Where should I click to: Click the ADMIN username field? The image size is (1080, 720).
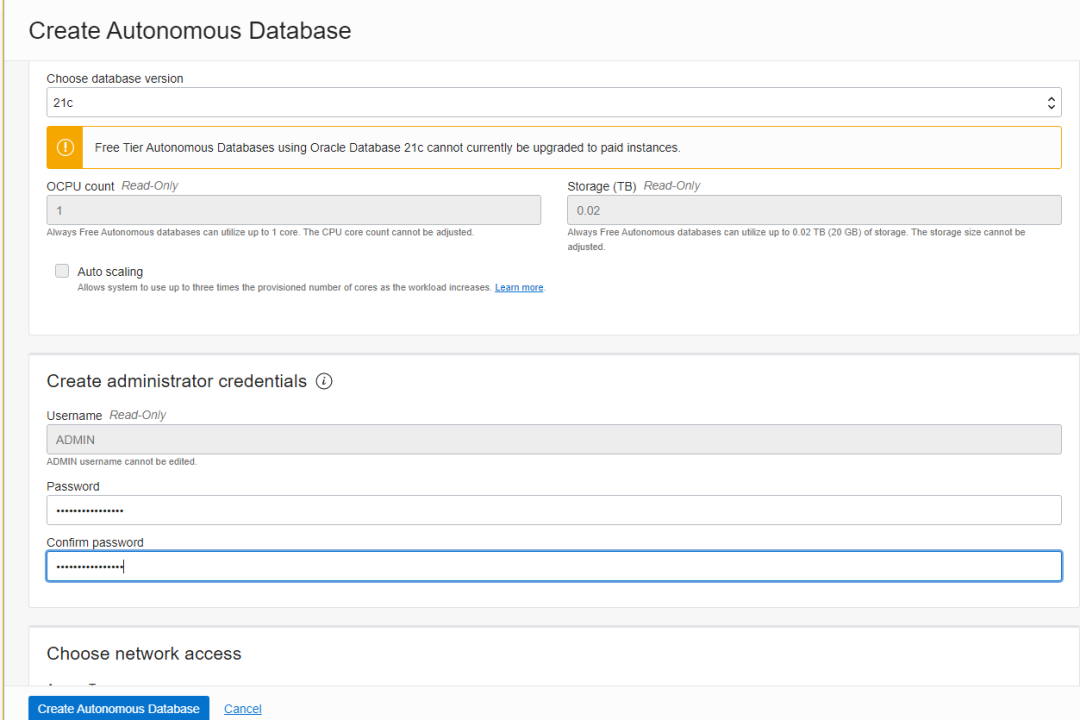click(554, 440)
